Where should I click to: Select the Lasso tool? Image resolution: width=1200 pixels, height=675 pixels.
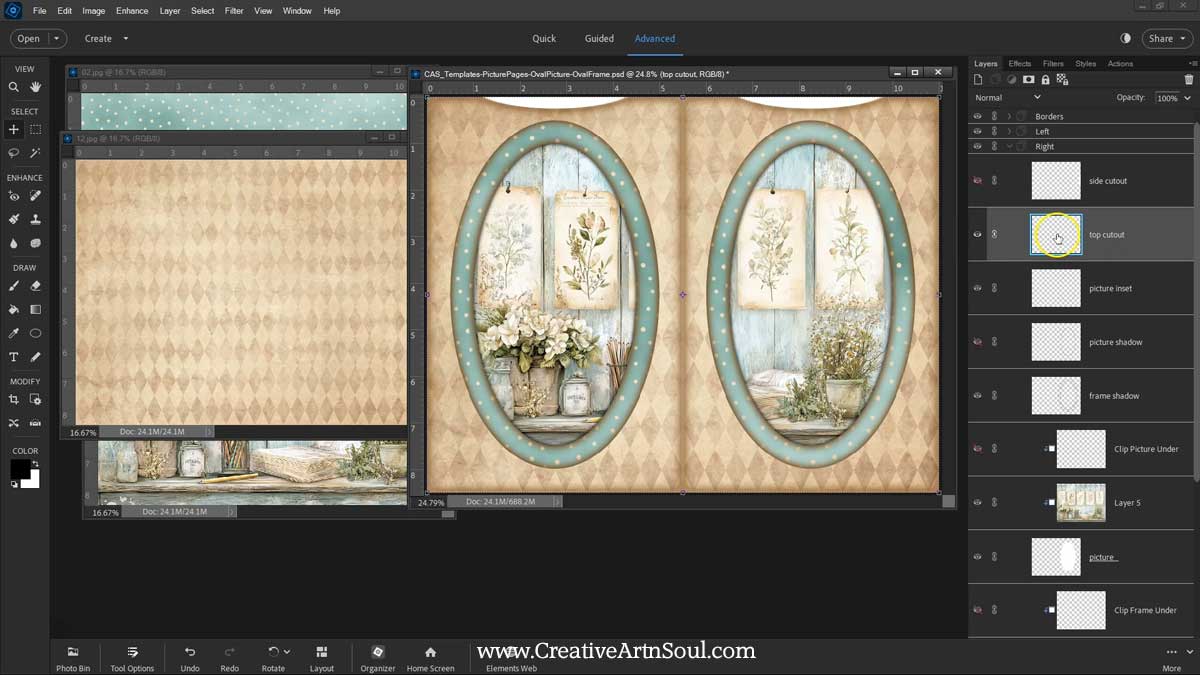click(14, 153)
